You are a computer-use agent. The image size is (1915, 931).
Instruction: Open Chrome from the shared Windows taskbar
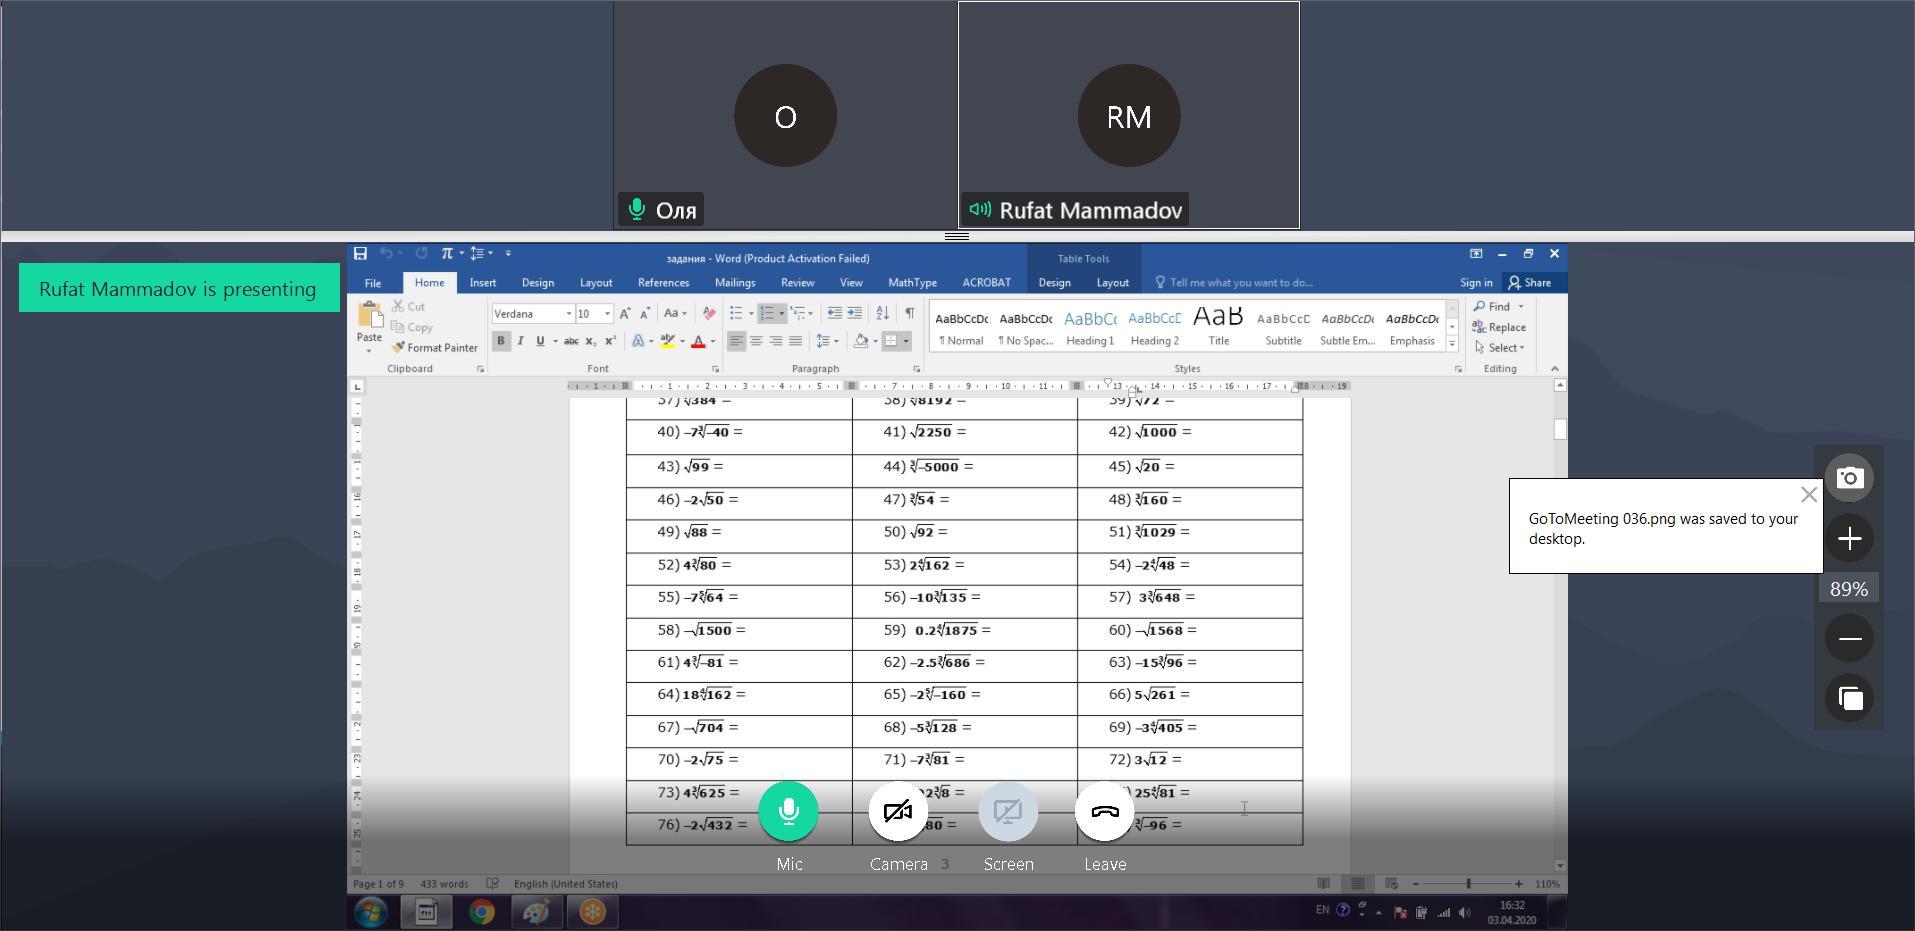pos(482,912)
